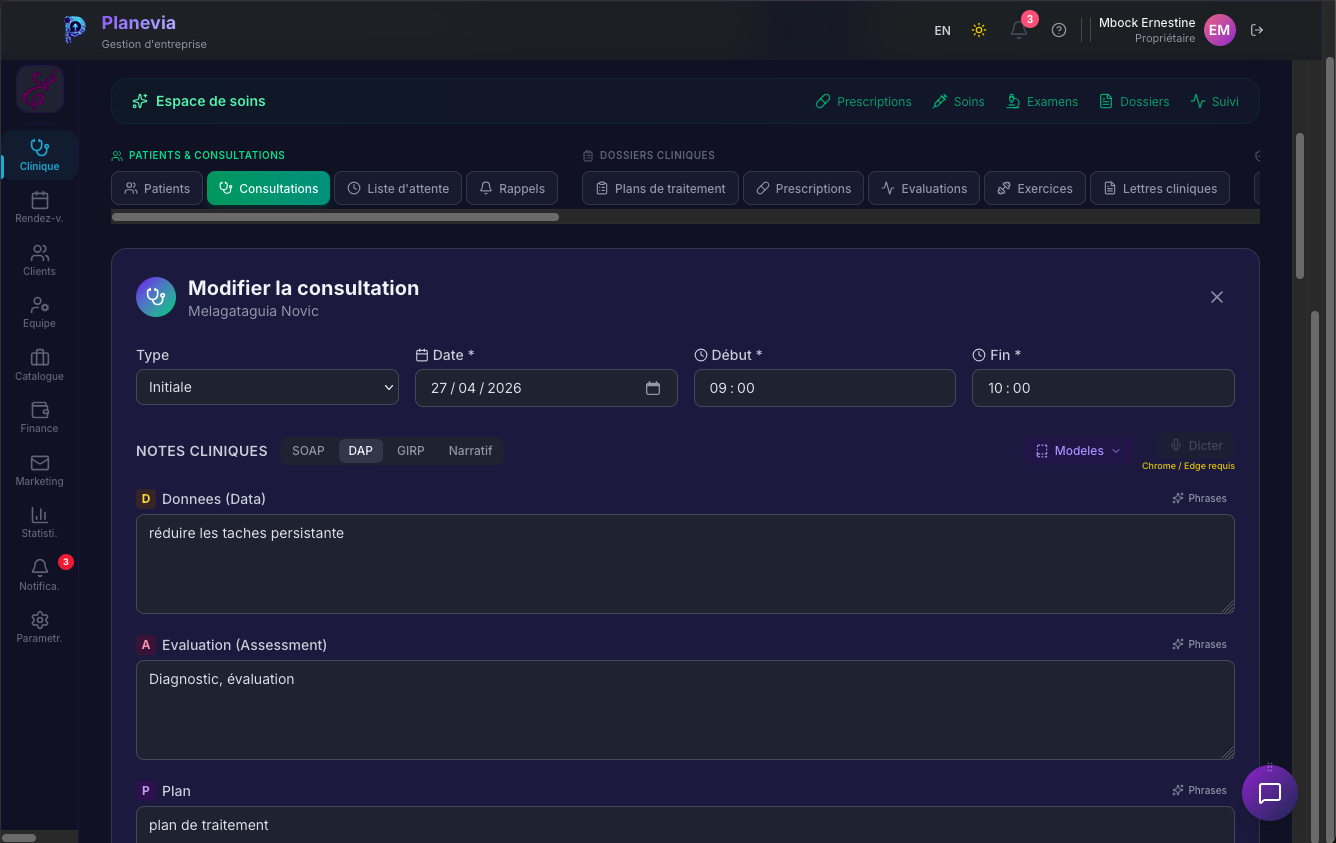Open the notifications bell in header
The width and height of the screenshot is (1336, 843).
click(x=1019, y=30)
